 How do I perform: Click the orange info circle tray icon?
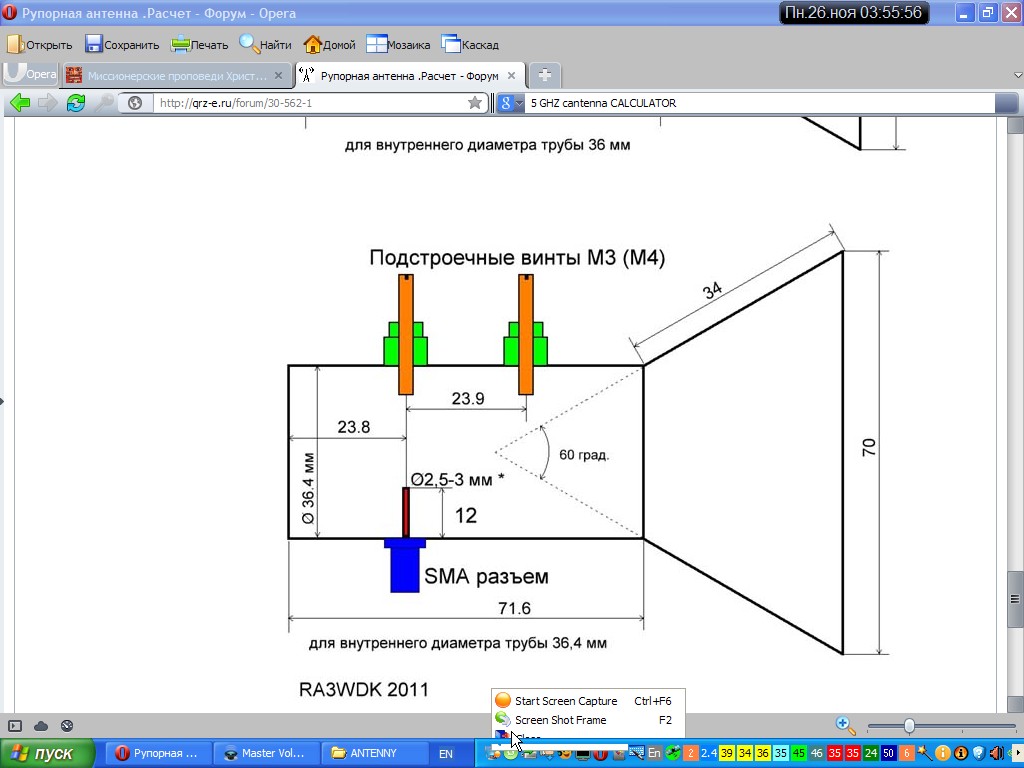pos(942,753)
